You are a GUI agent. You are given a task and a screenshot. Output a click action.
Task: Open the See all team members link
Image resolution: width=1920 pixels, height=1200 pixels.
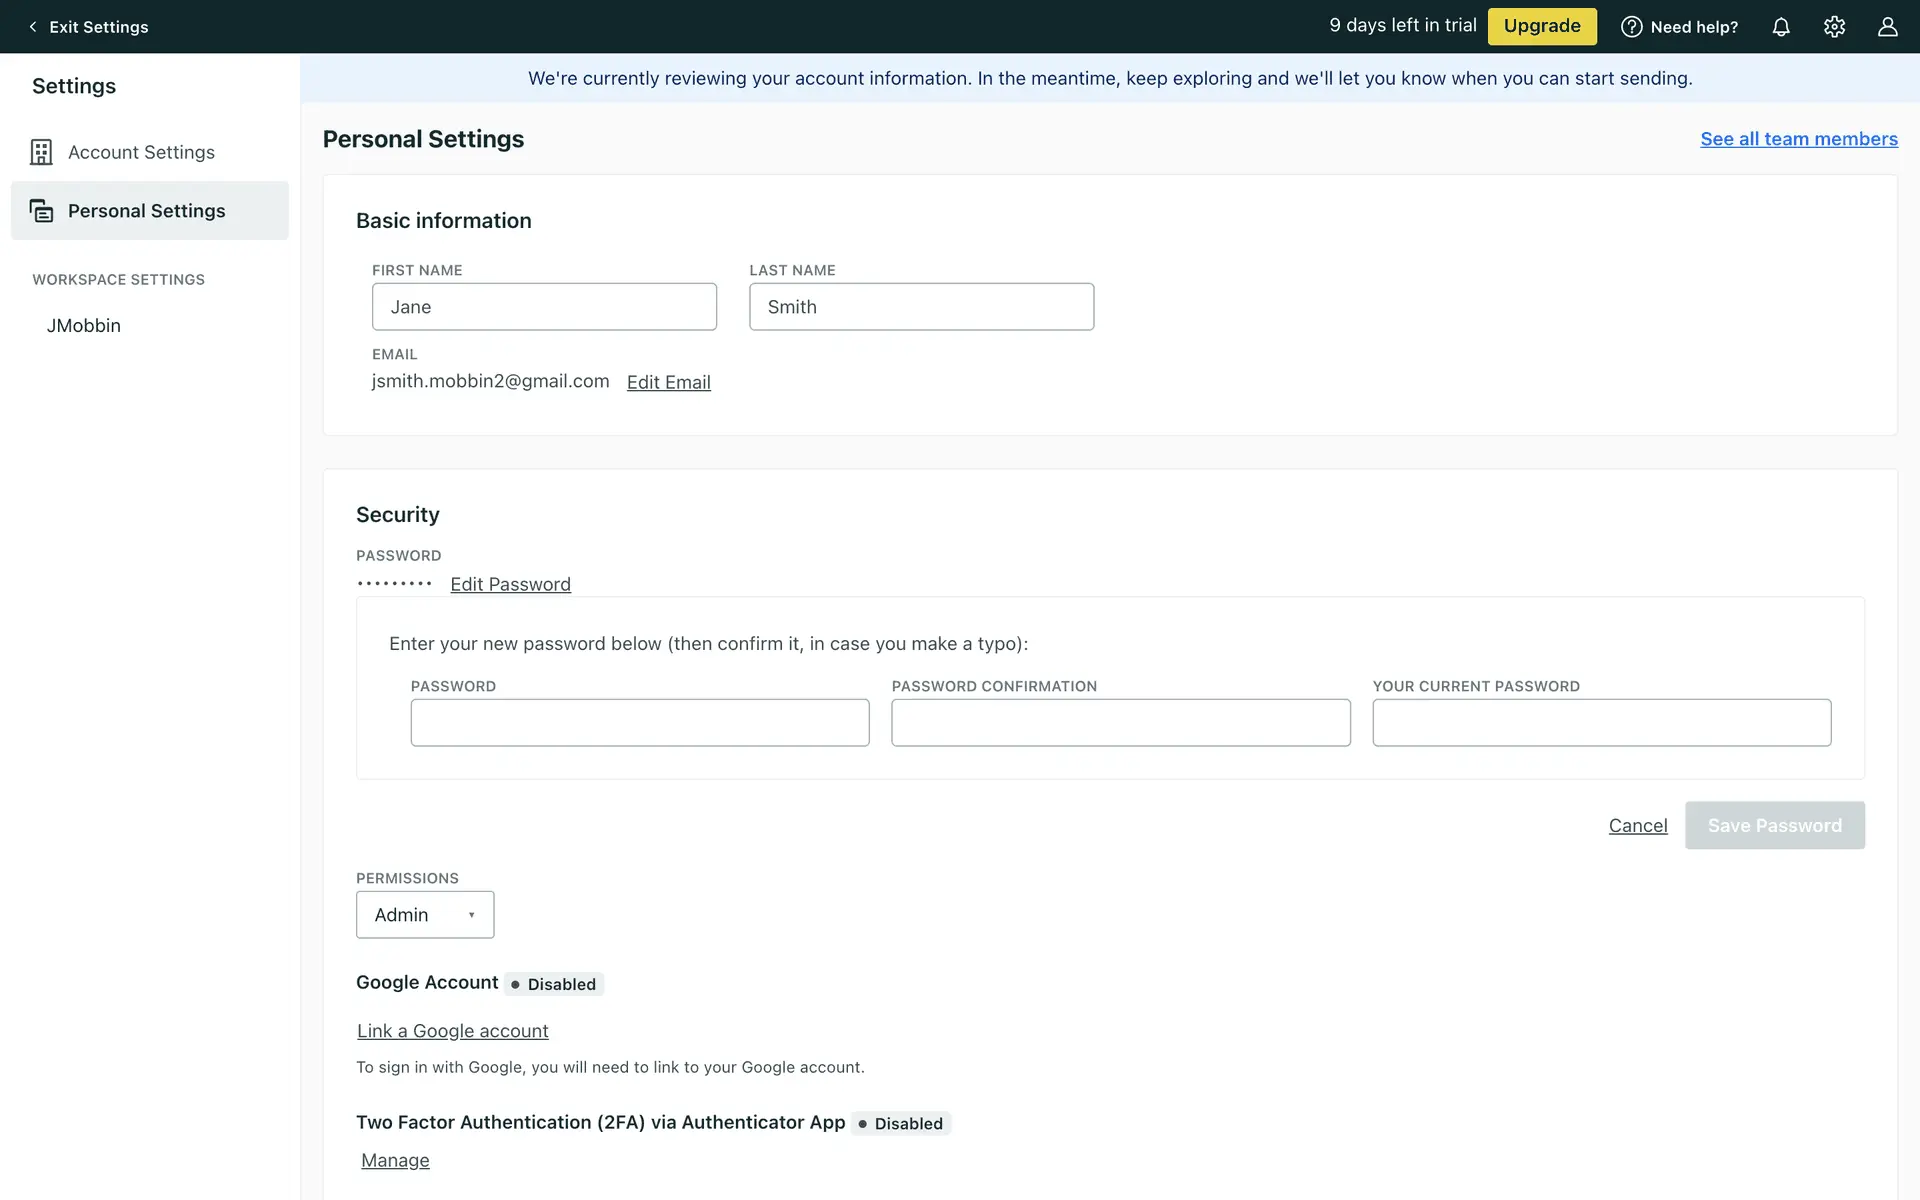coord(1798,139)
